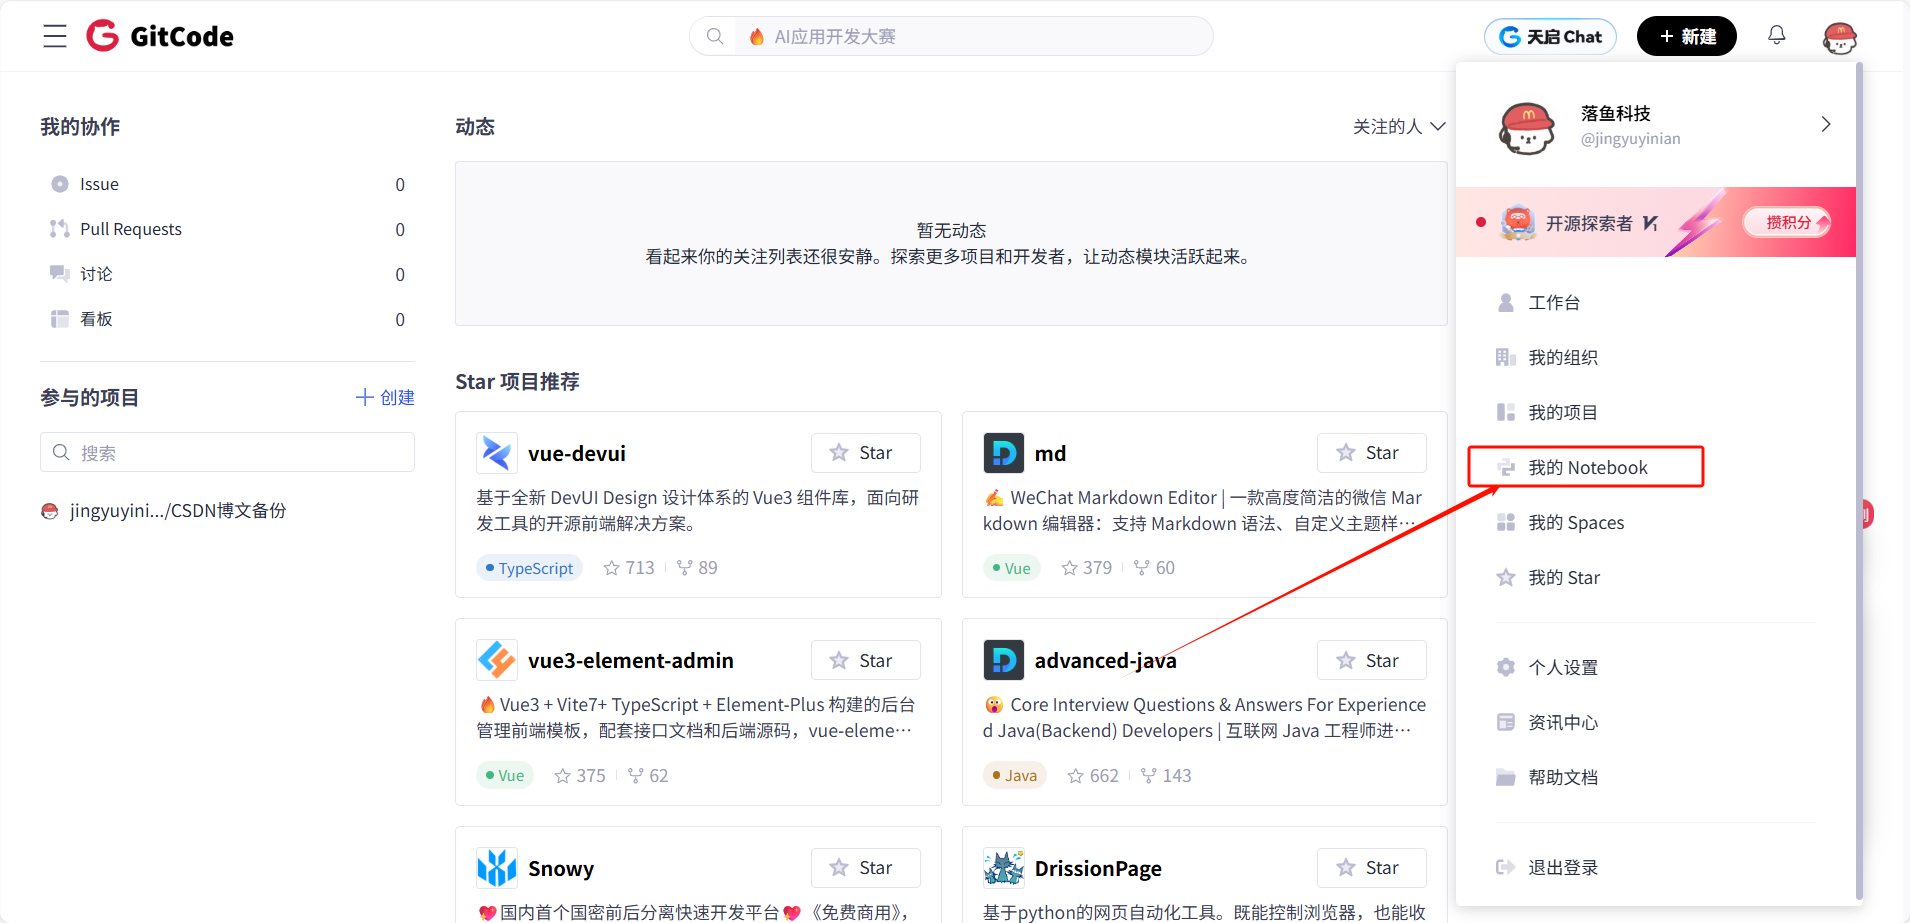Screen dimensions: 1910x923
Task: Click the 新建 create button
Action: click(x=1687, y=37)
